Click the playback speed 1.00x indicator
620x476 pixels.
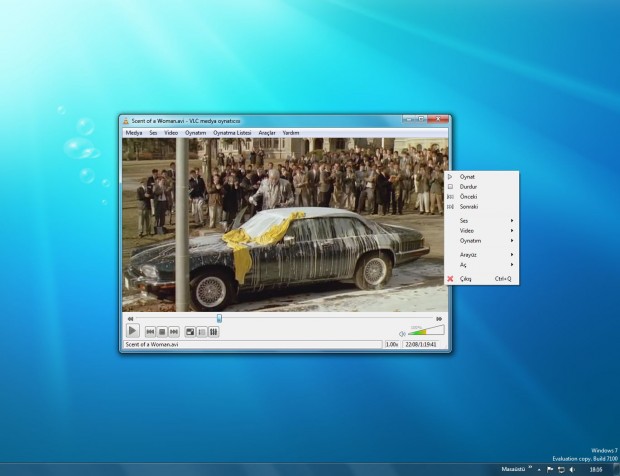(392, 345)
